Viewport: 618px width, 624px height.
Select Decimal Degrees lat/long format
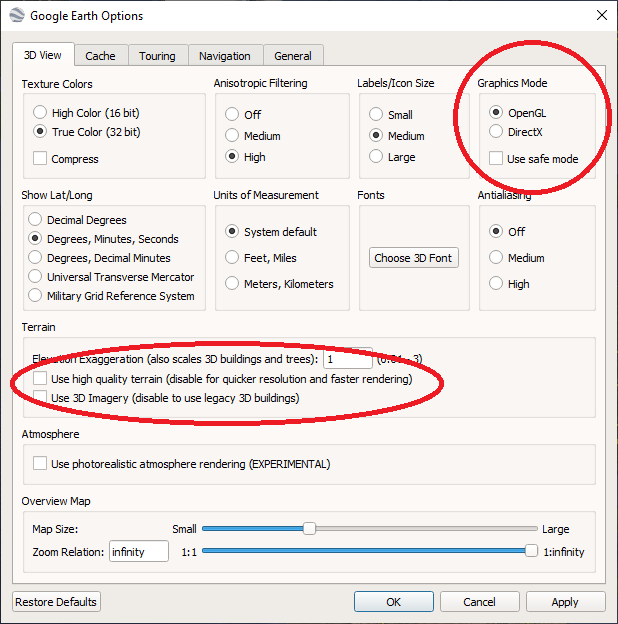pyautogui.click(x=35, y=219)
